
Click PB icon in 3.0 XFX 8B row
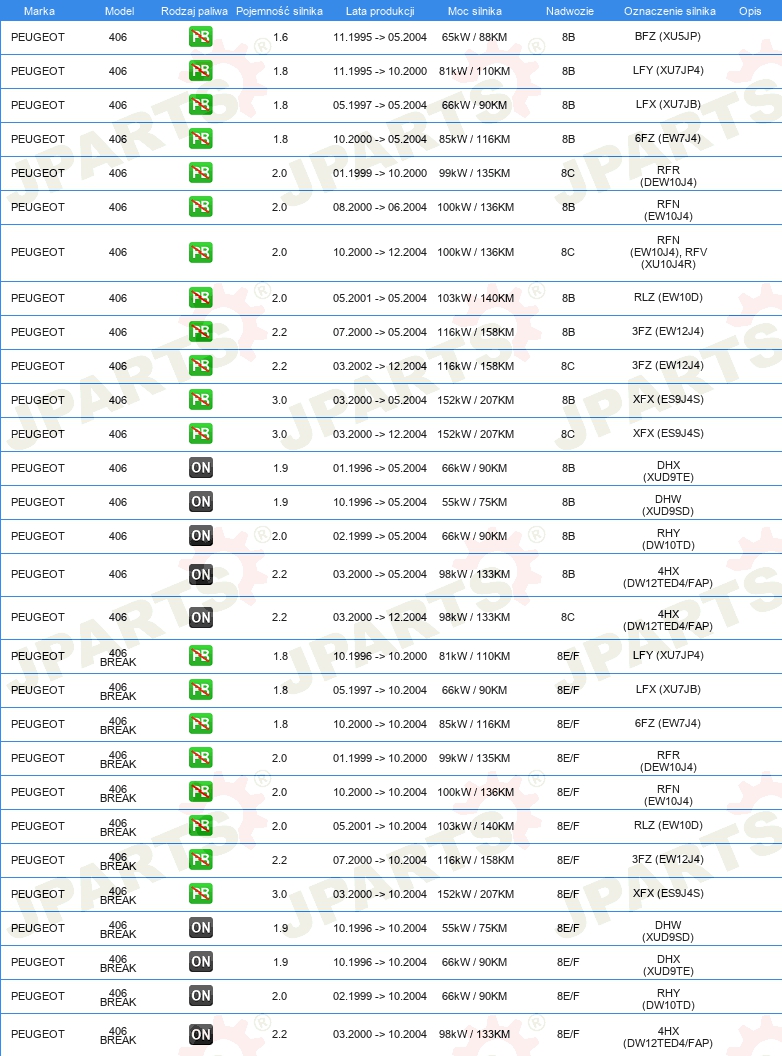click(201, 400)
